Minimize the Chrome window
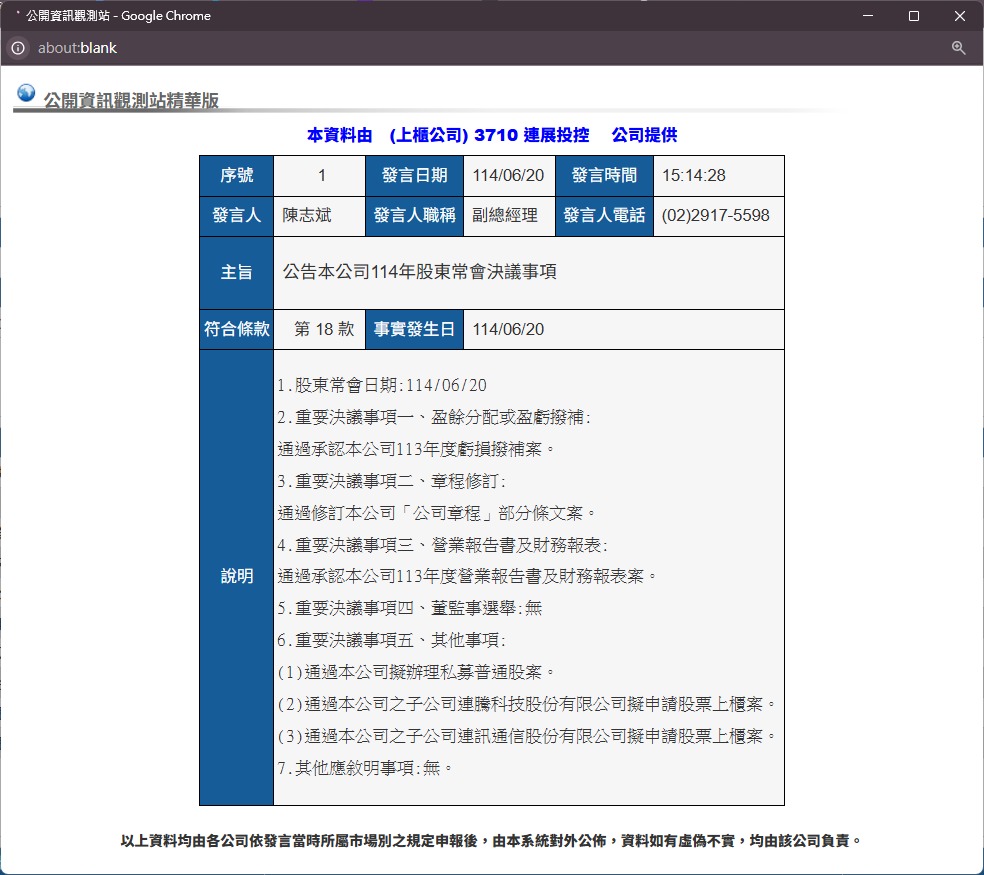Screen dimensions: 984x875 [x=868, y=16]
